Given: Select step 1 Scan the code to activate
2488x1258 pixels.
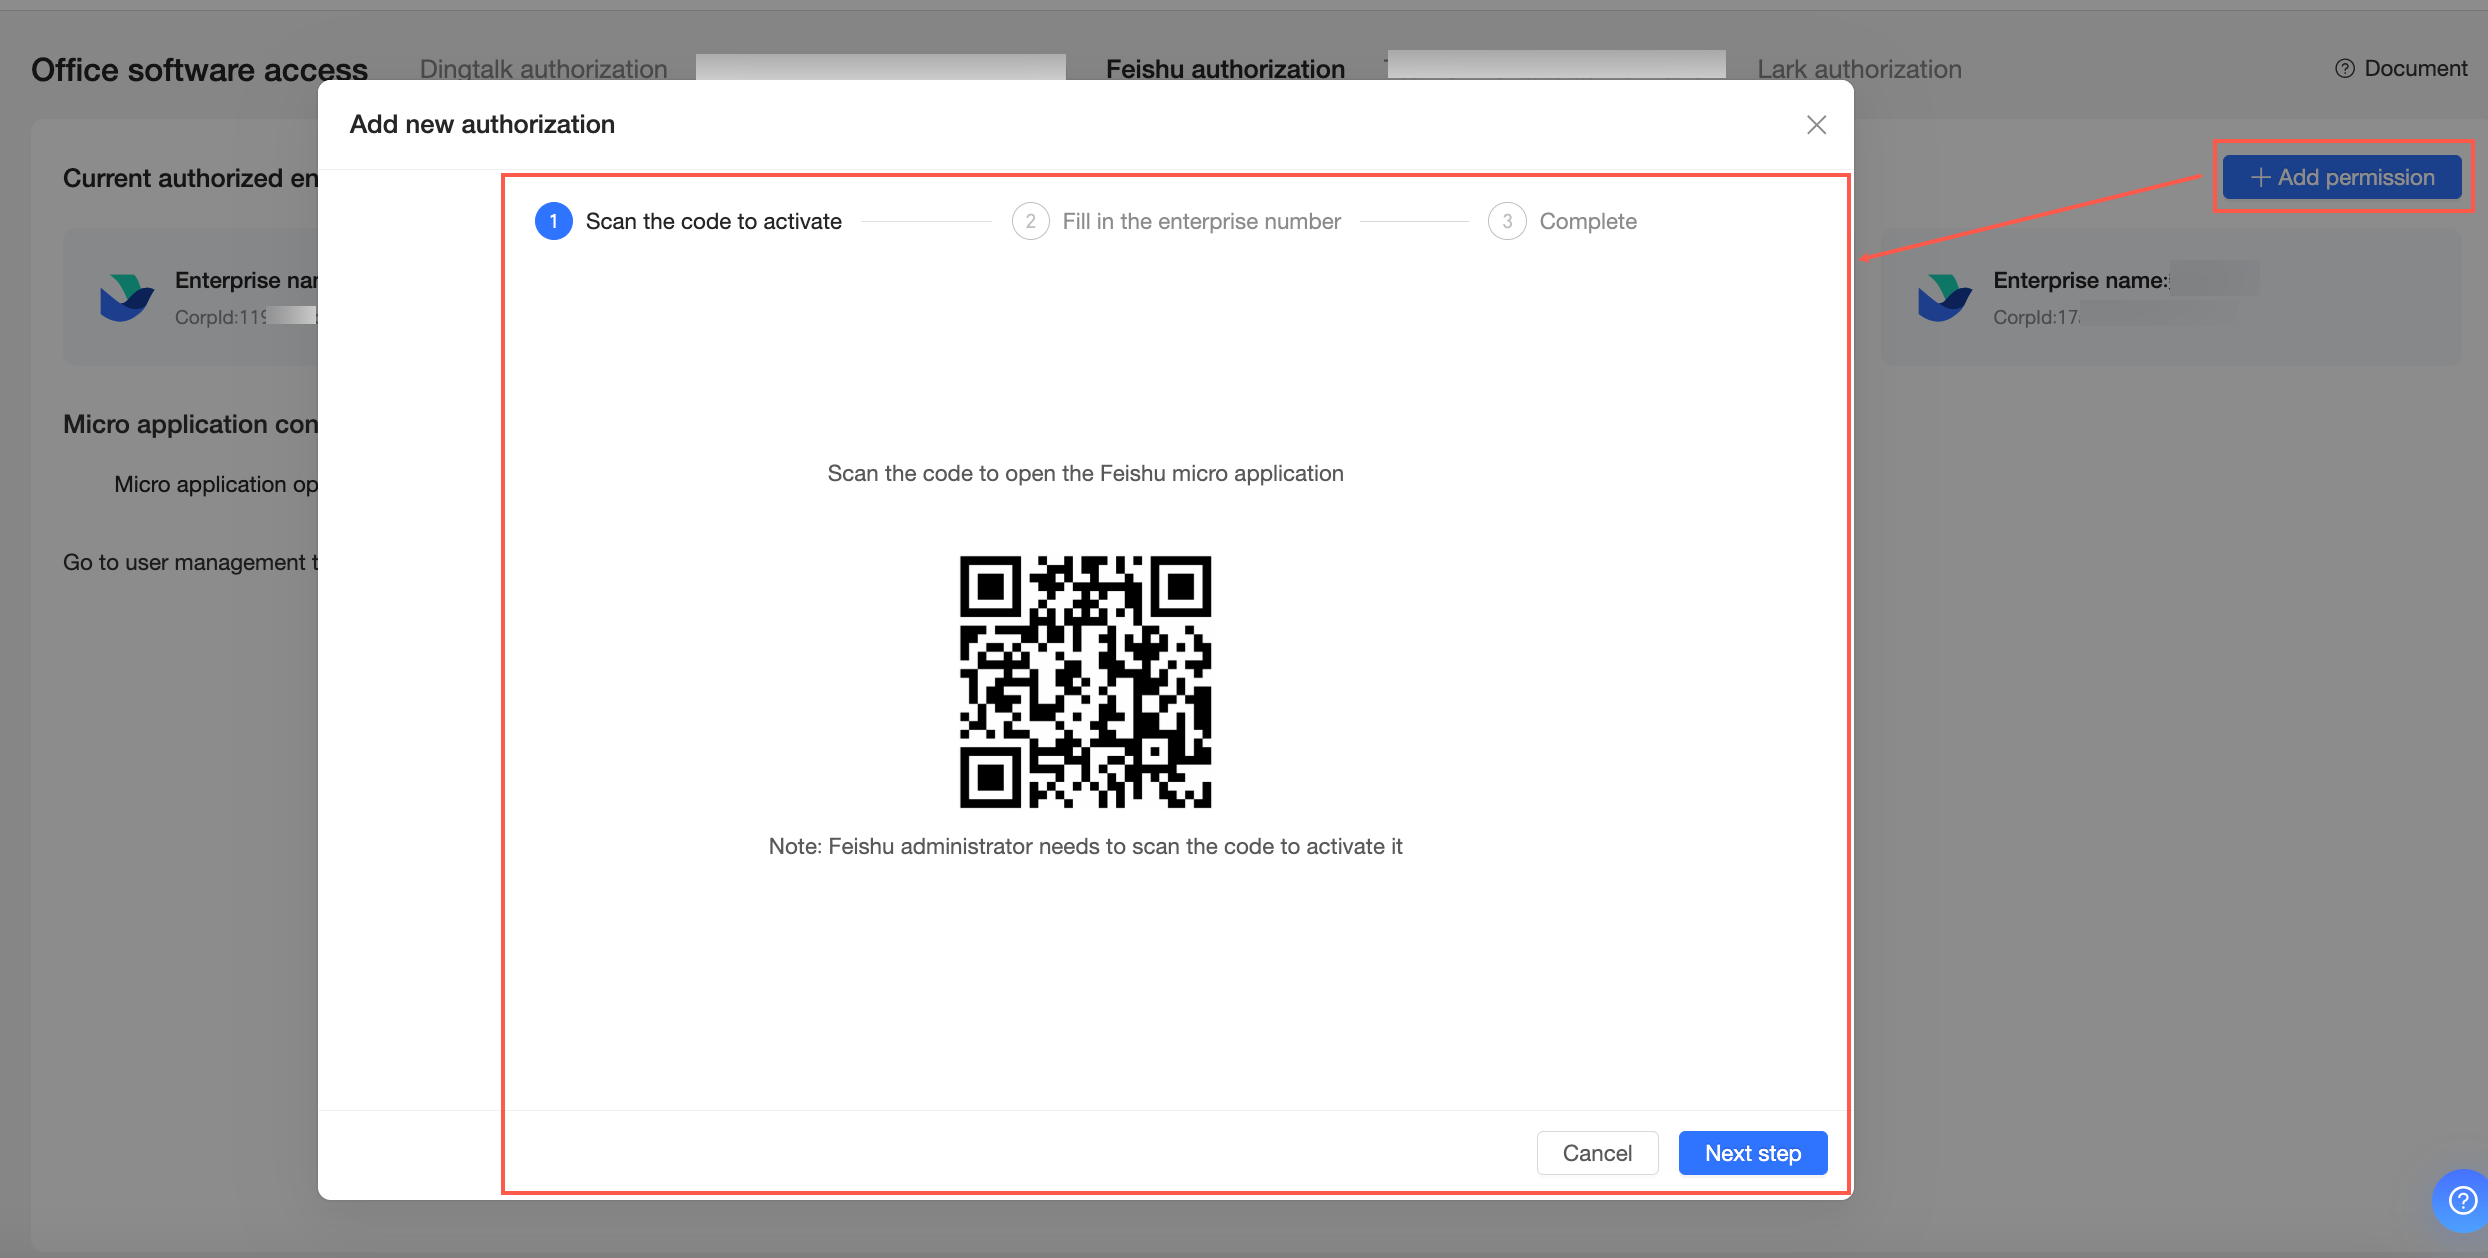Looking at the screenshot, I should (x=688, y=221).
